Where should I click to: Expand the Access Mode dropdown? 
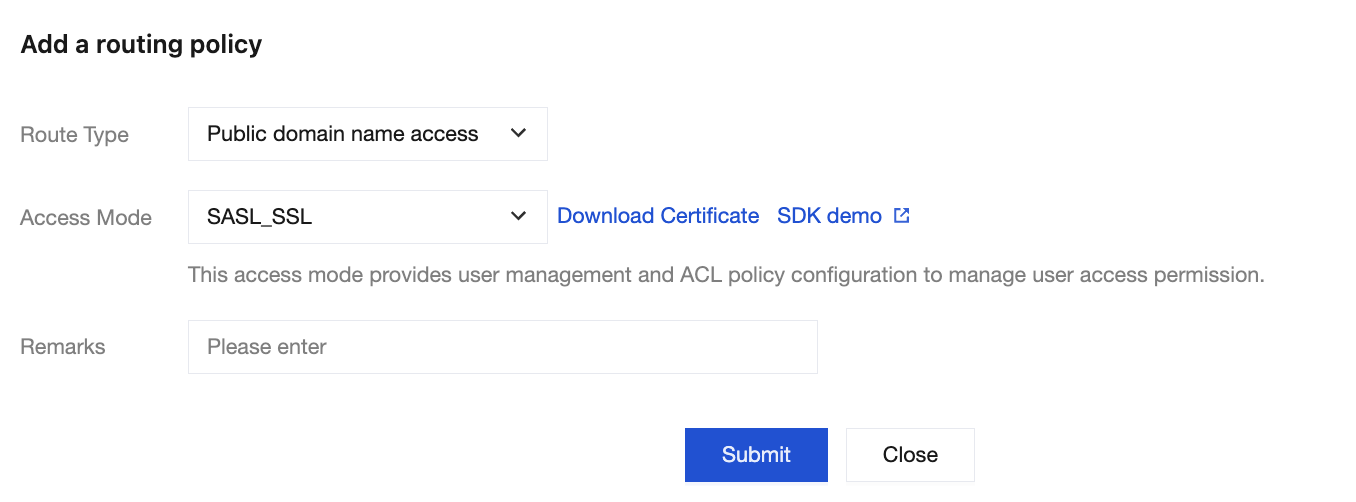367,217
